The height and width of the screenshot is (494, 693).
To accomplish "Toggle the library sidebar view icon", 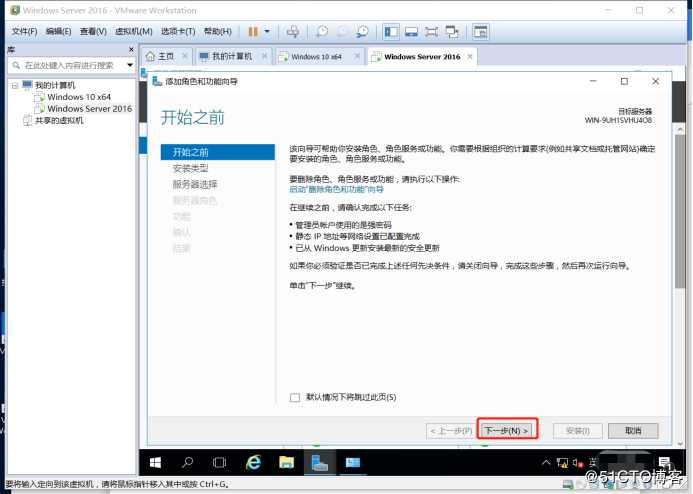I will (x=391, y=32).
